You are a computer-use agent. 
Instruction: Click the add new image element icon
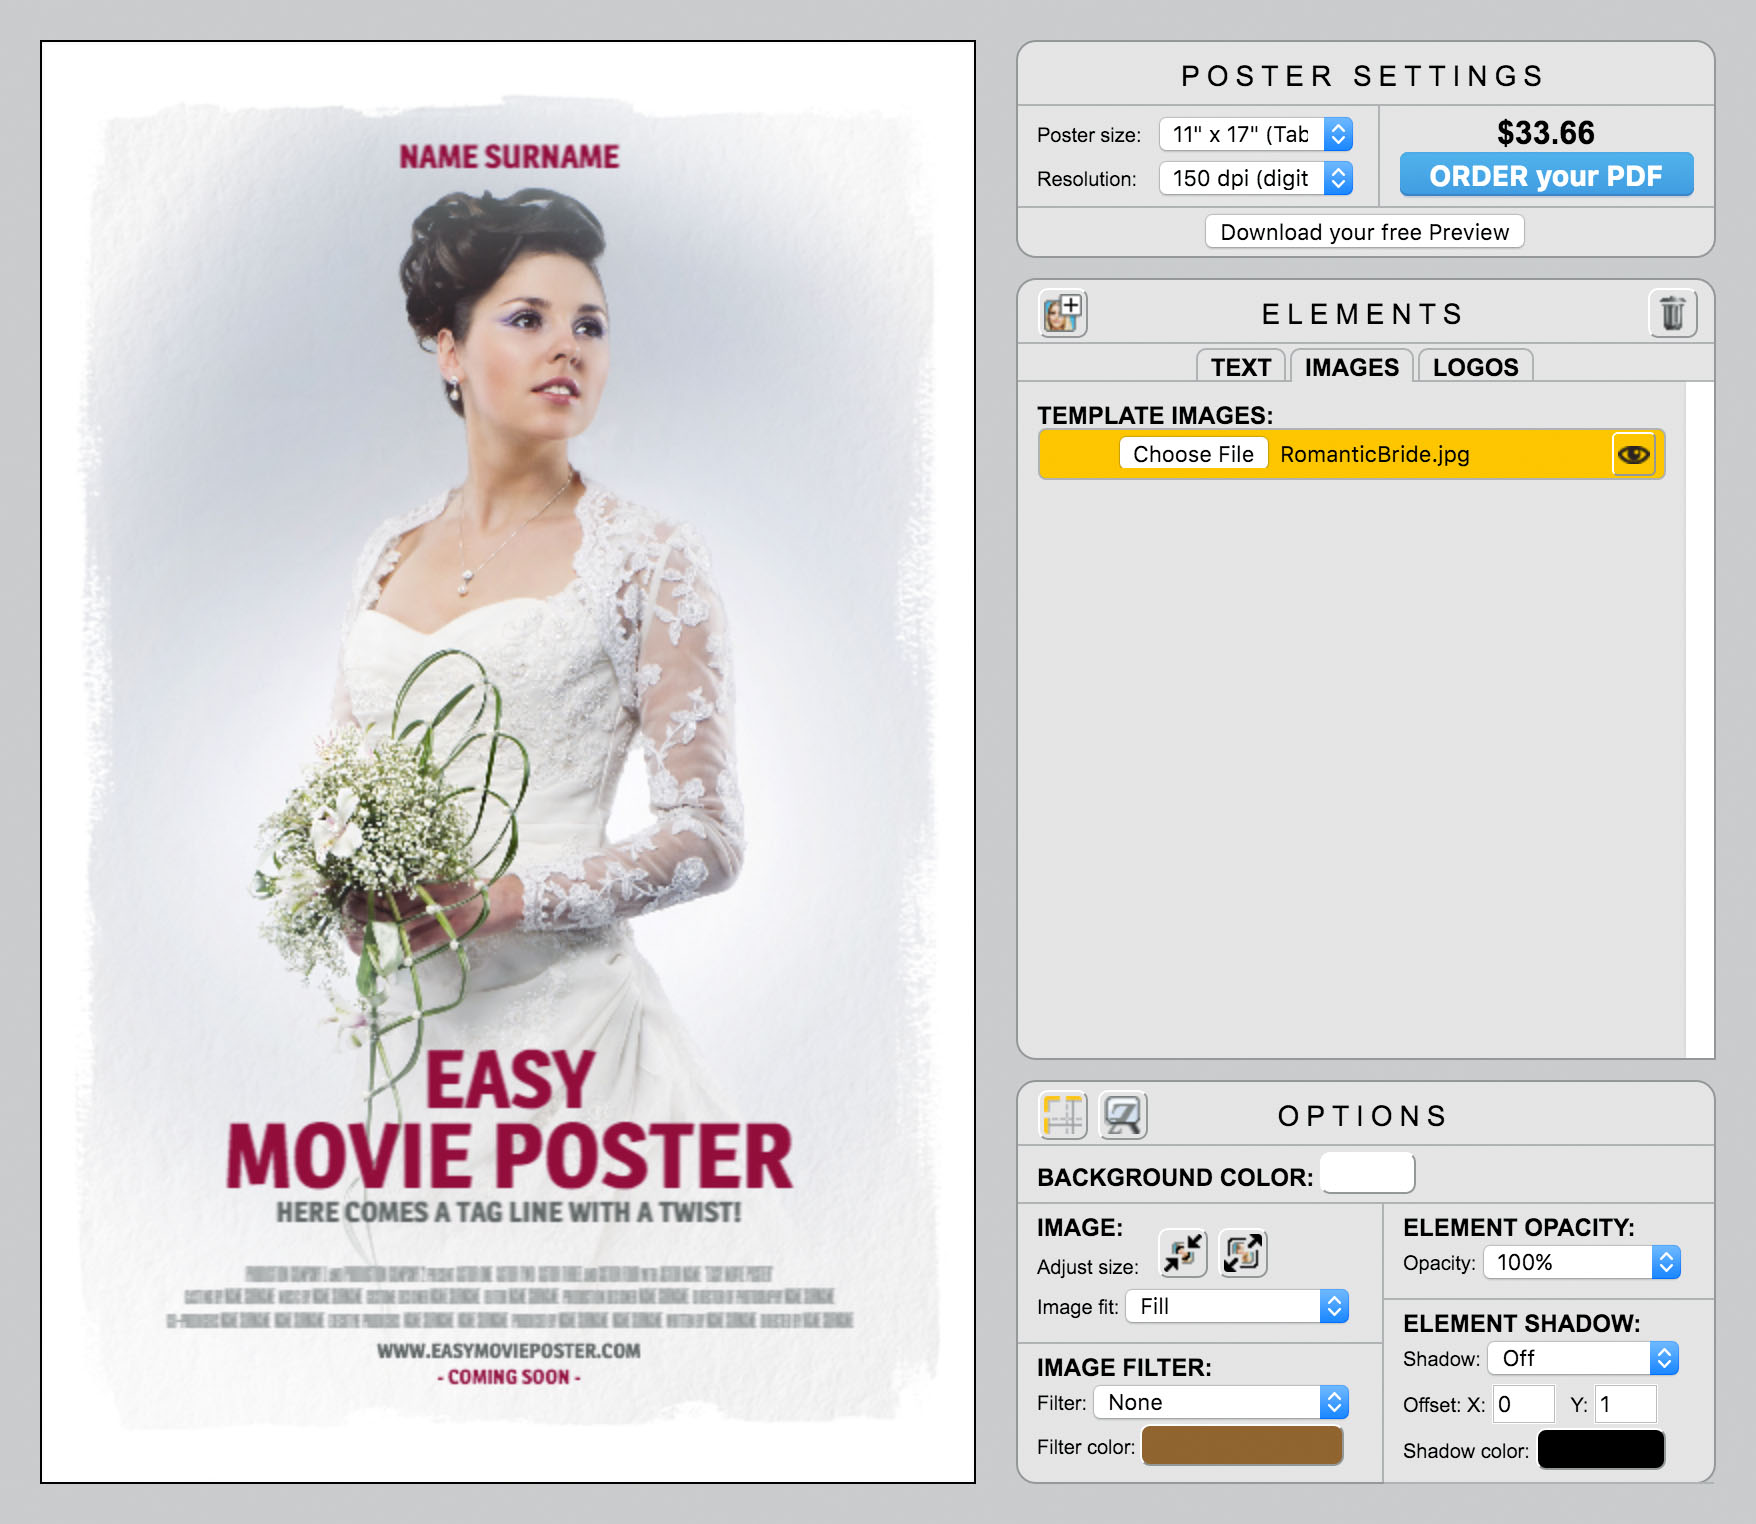pos(1061,313)
